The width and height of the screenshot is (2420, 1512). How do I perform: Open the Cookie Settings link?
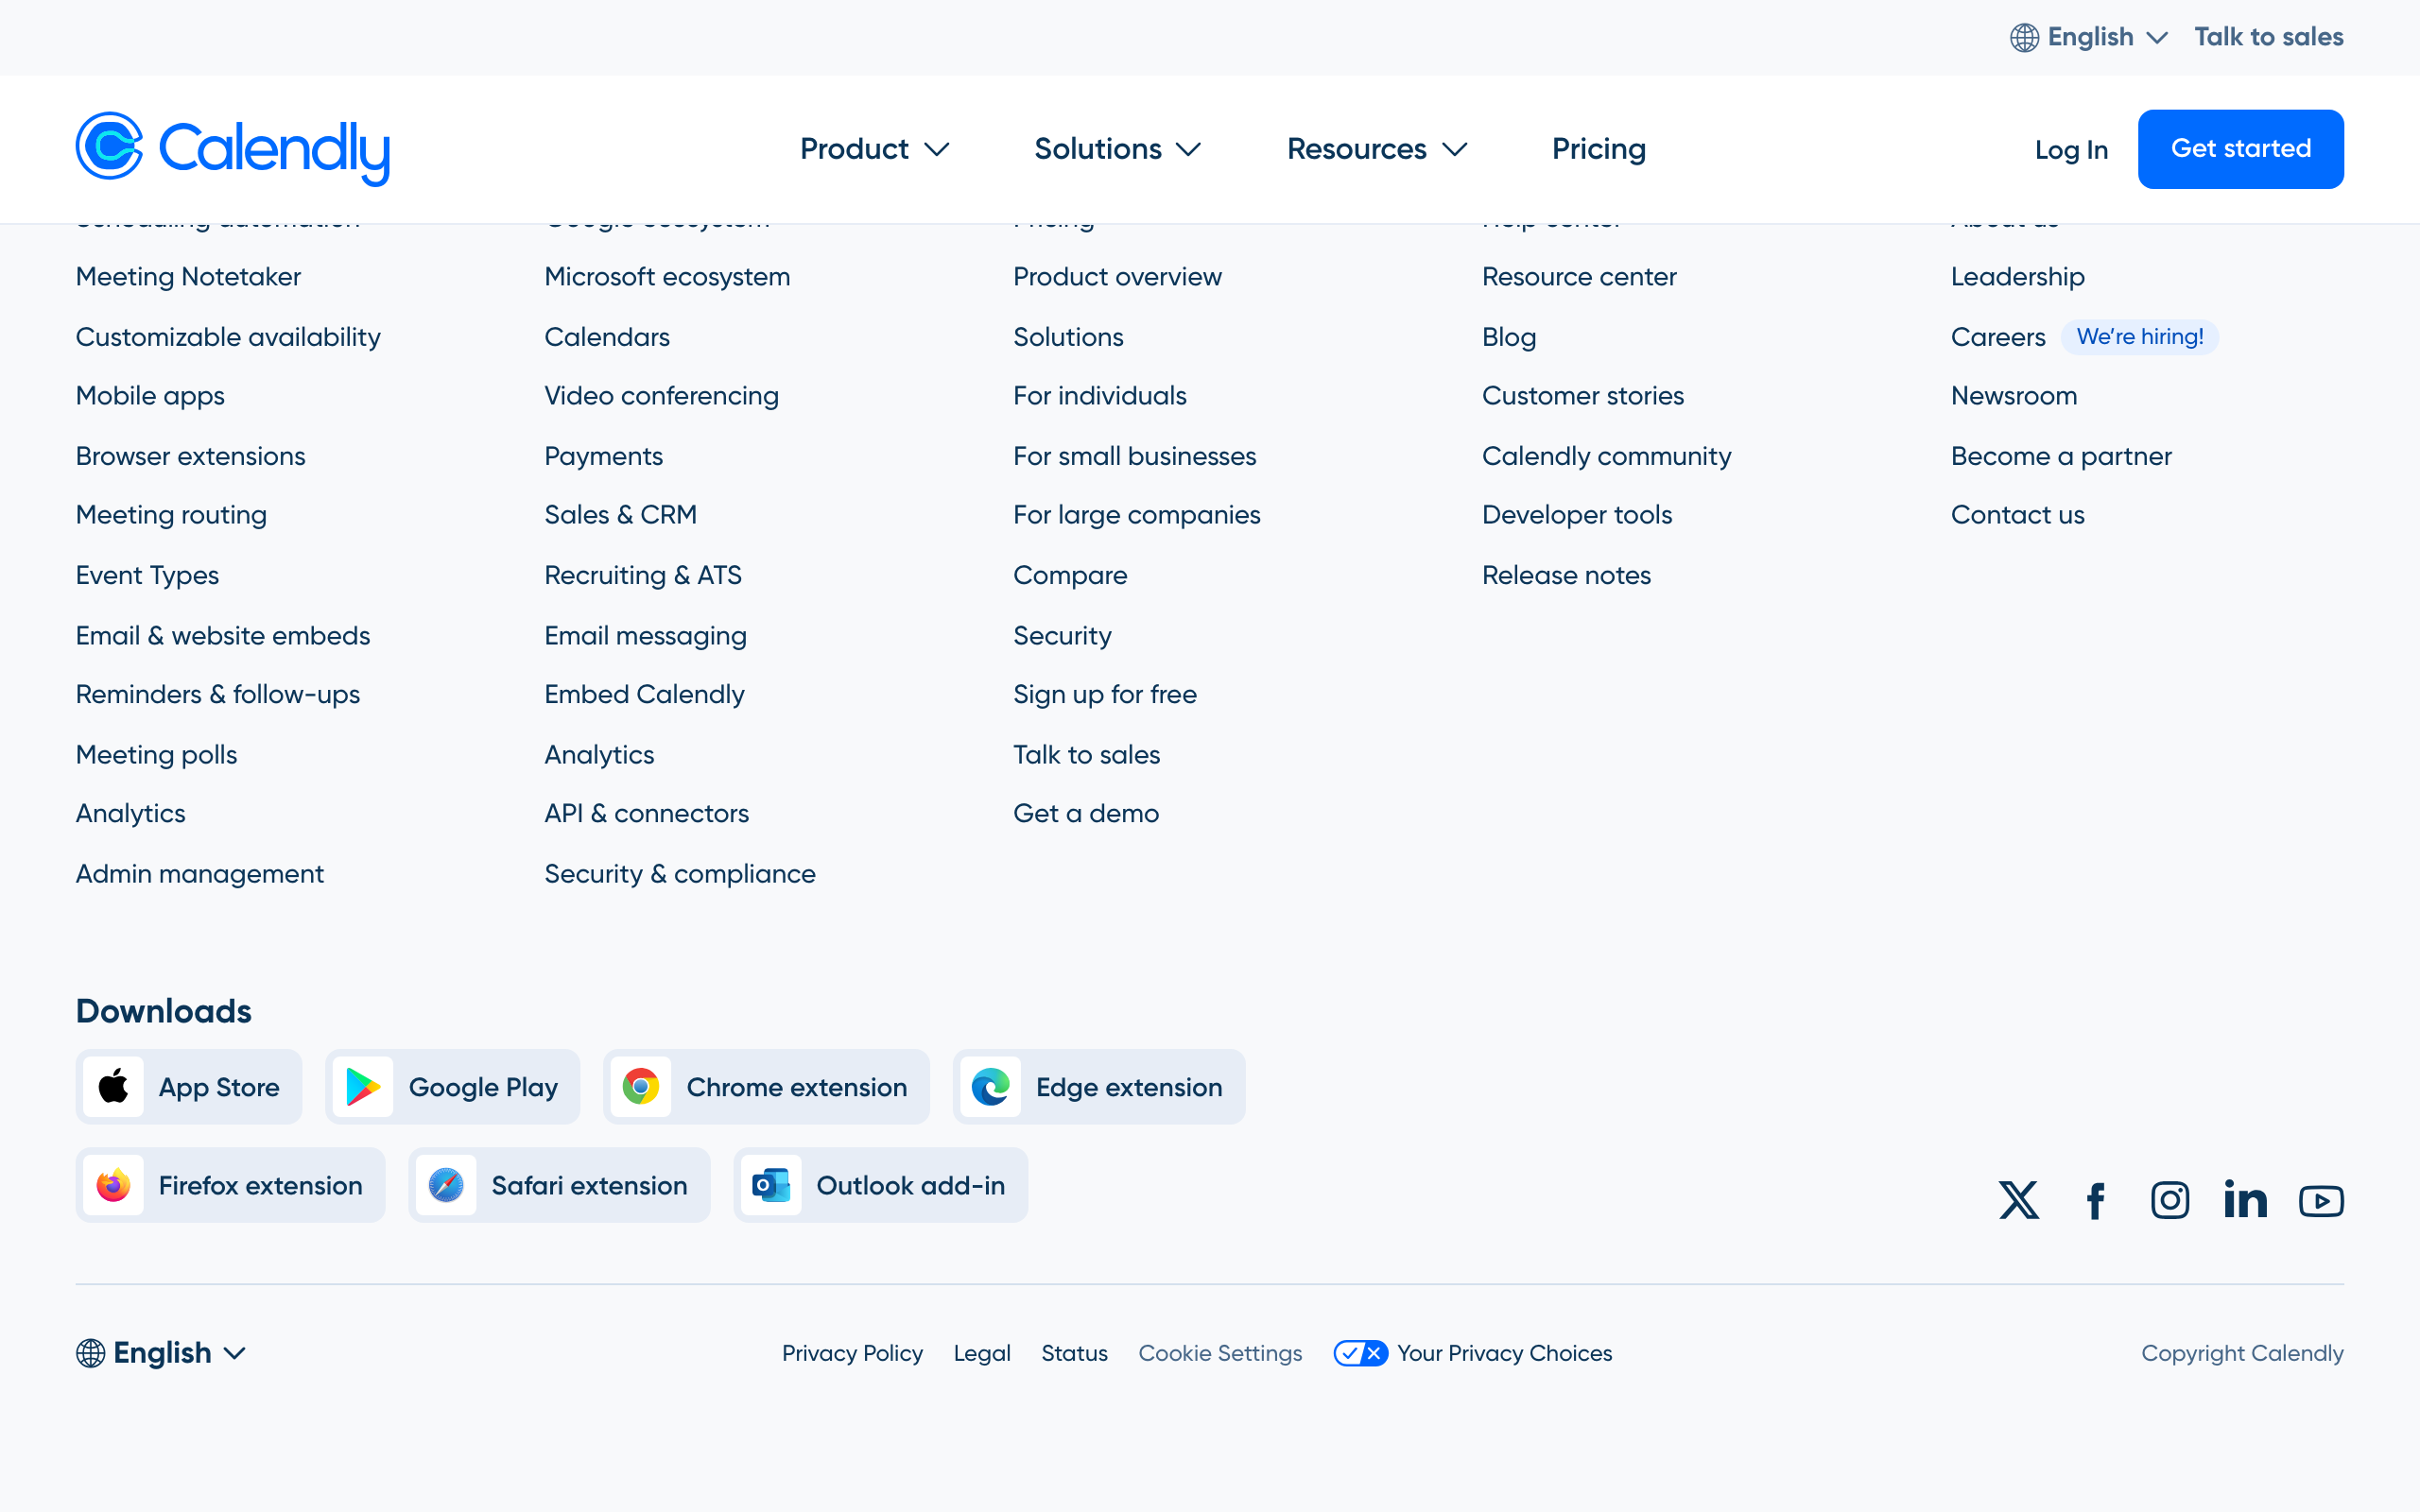[1220, 1353]
